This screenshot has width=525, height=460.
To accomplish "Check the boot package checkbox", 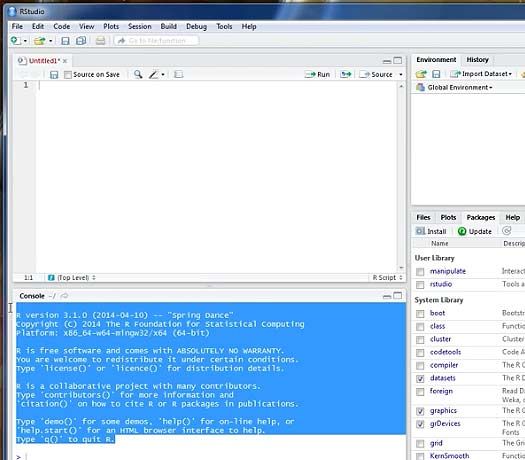I will click(420, 314).
